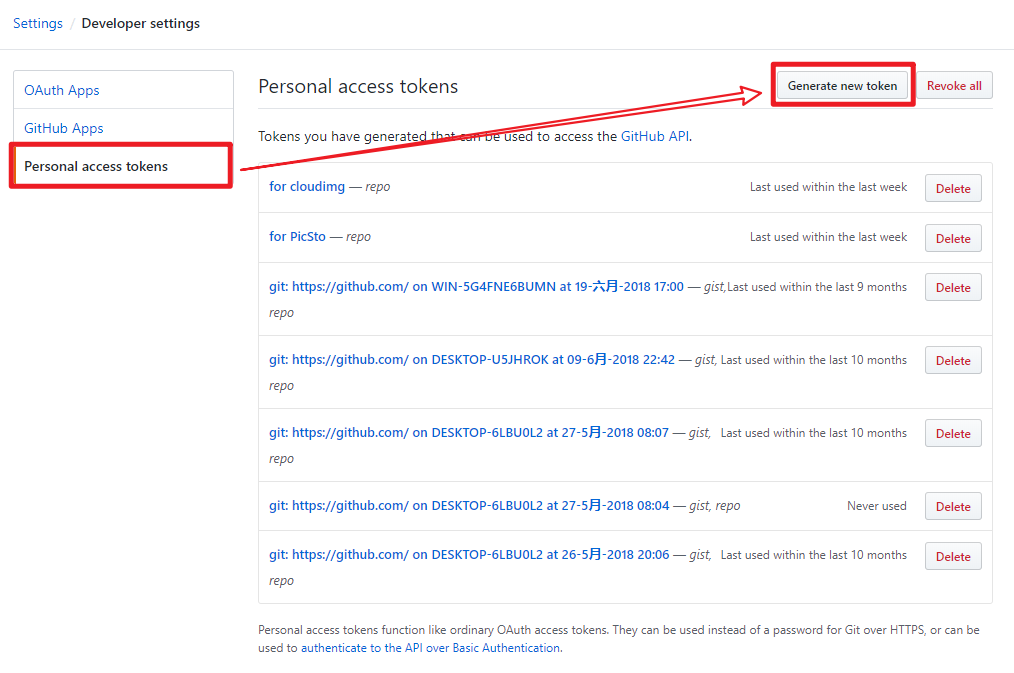Open OAuth Apps in sidebar
Image resolution: width=1014 pixels, height=673 pixels.
coord(61,91)
